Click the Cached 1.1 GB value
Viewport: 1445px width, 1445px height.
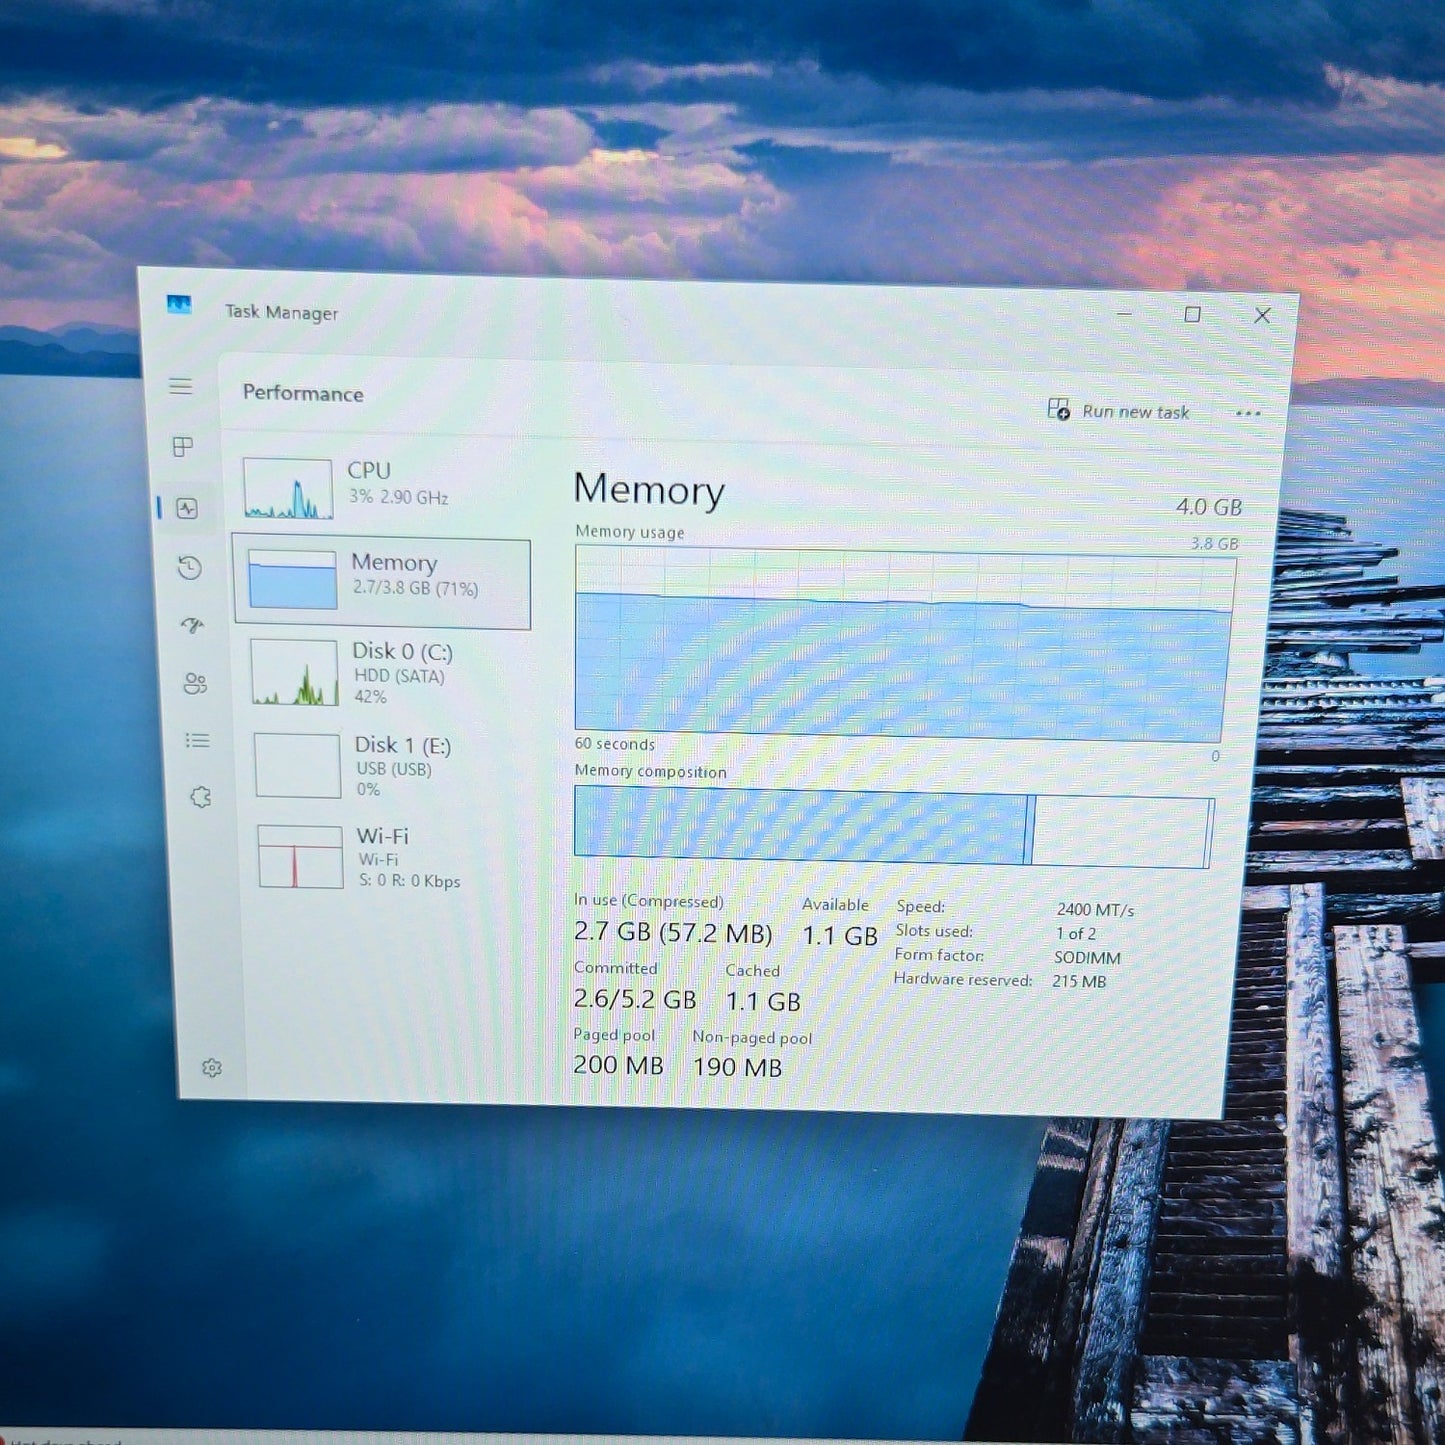tap(763, 1002)
